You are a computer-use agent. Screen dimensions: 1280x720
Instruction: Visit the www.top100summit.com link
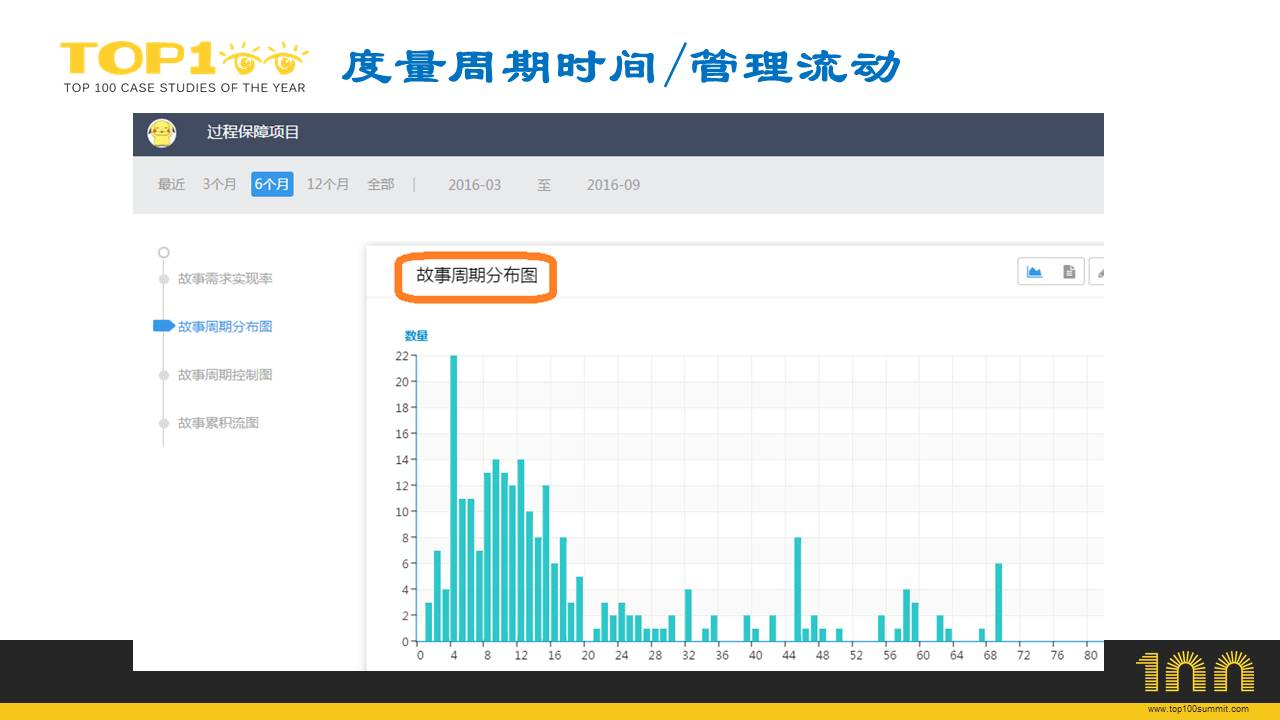(x=1198, y=709)
